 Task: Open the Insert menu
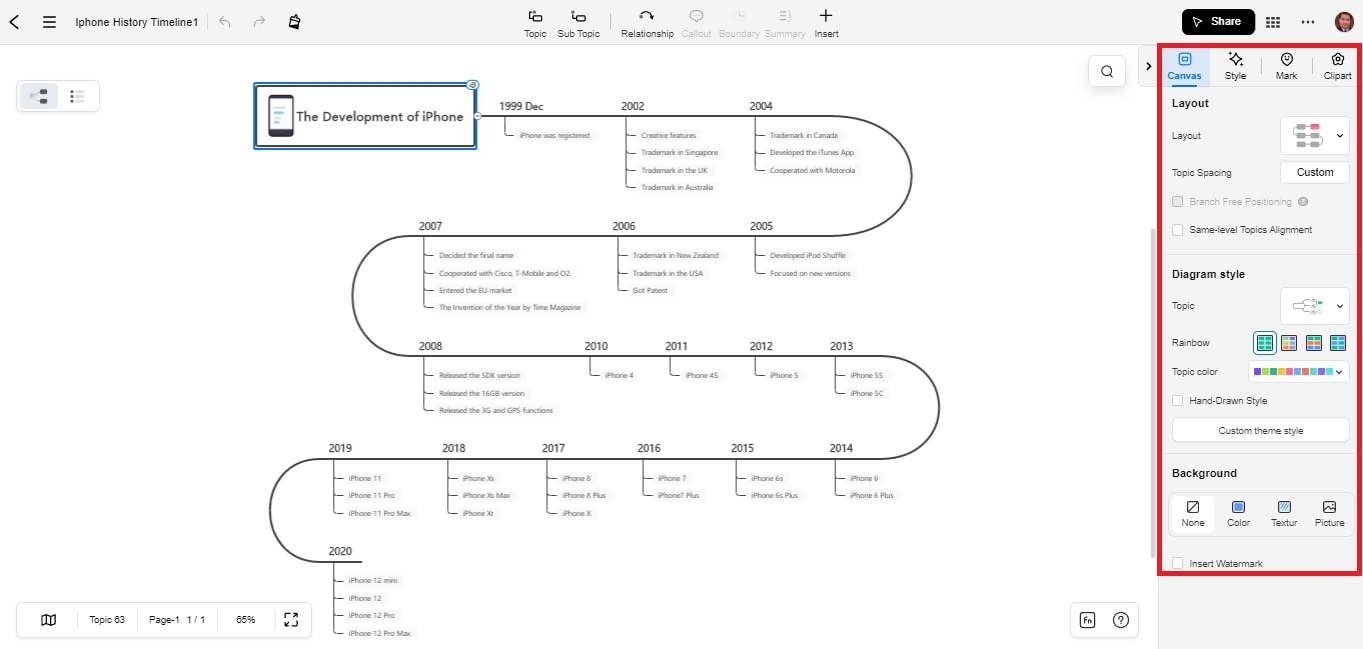826,23
